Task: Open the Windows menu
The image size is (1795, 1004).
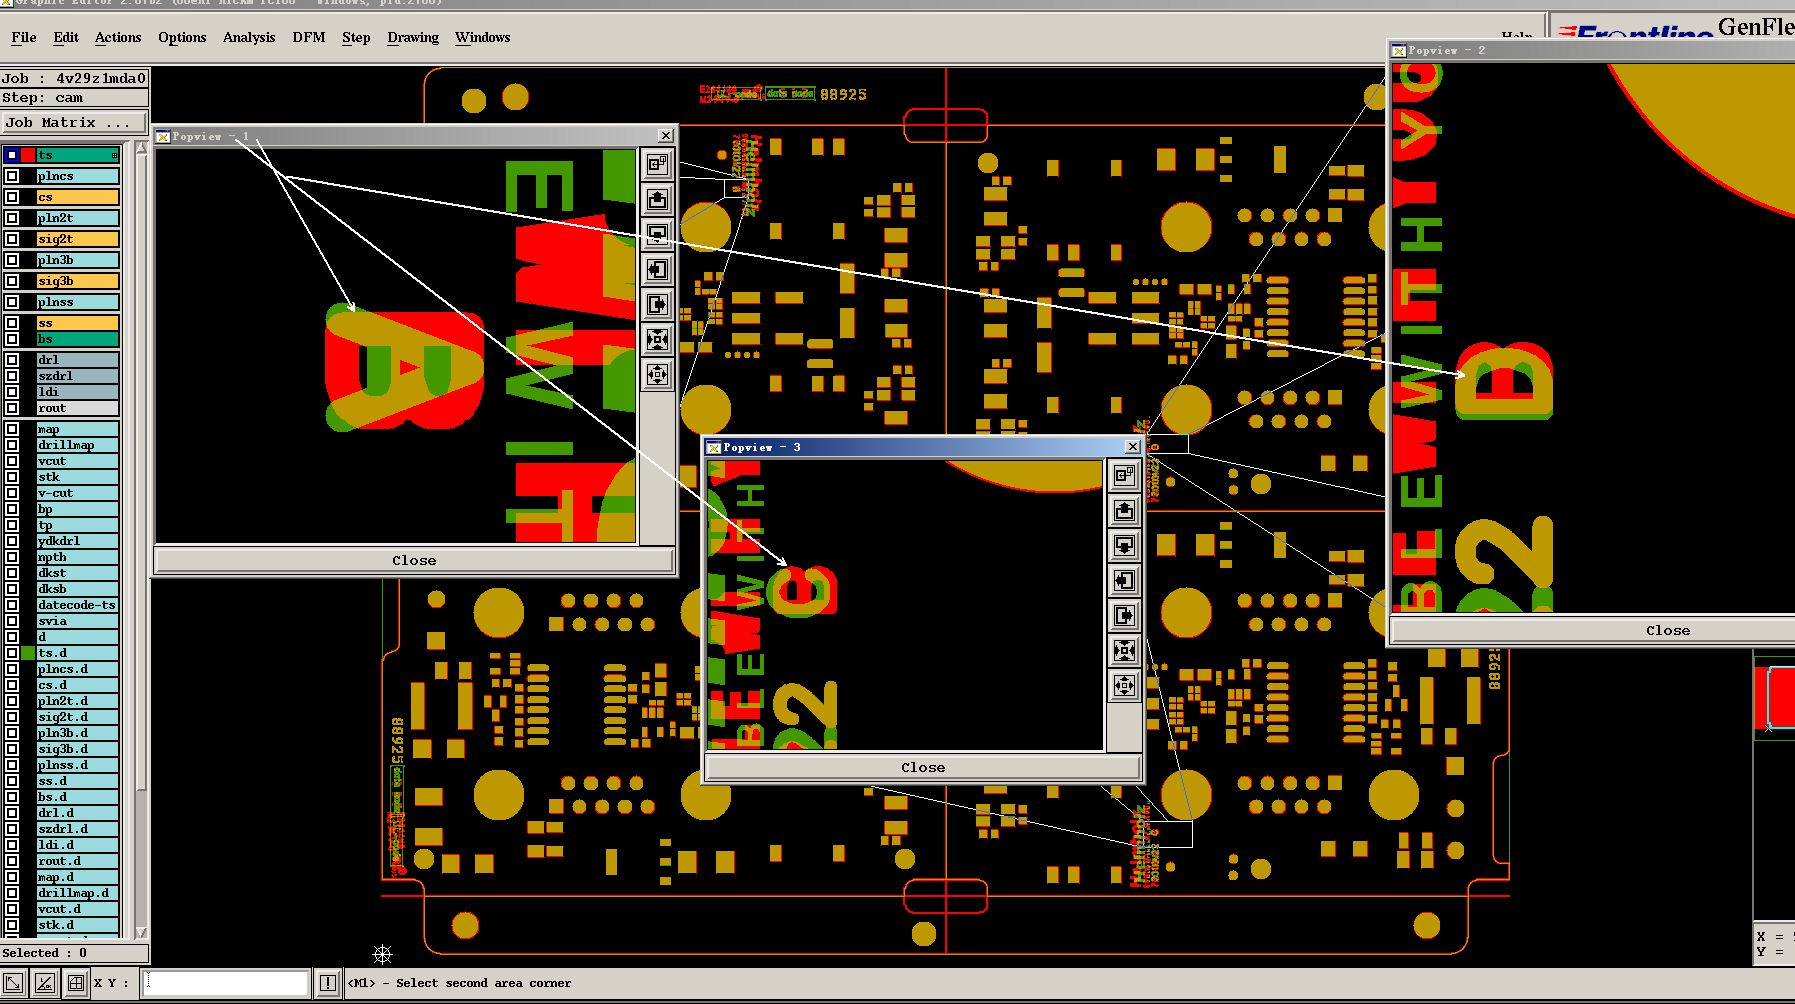Action: [482, 38]
